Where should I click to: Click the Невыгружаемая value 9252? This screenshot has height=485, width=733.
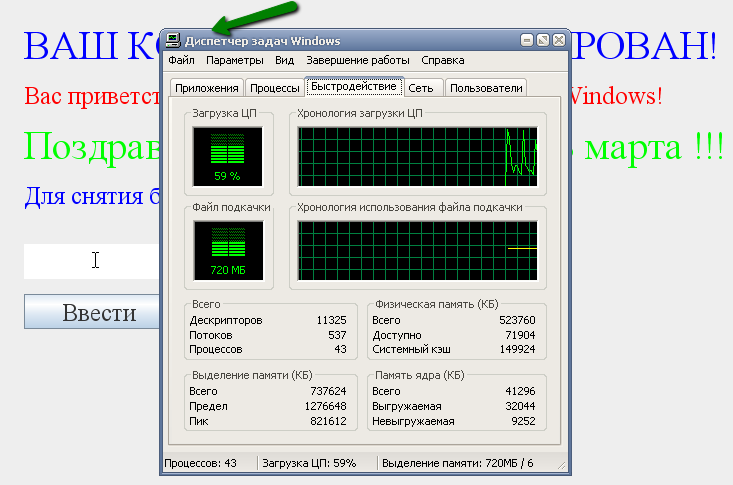(x=523, y=421)
